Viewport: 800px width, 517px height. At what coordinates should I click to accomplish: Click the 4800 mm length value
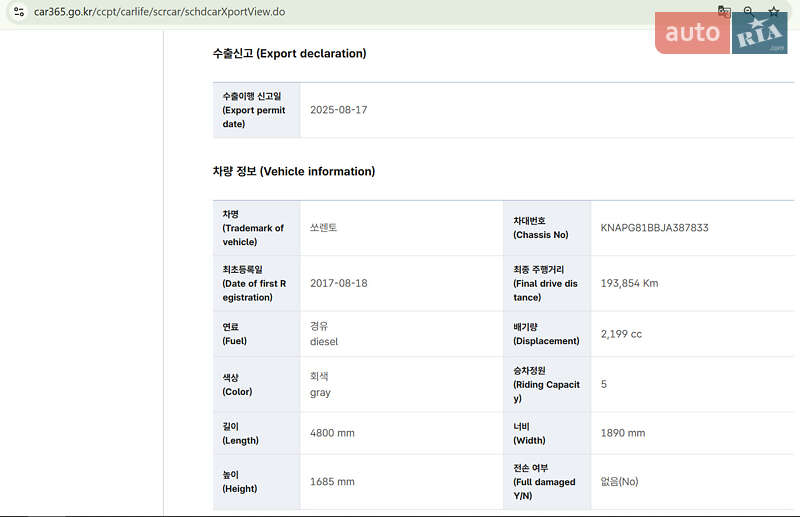332,433
